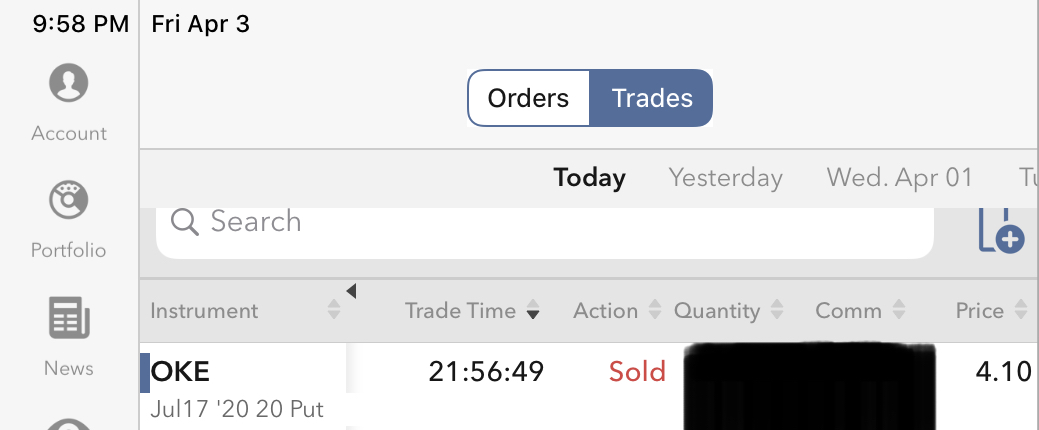Open the News sidebar icon
The image size is (1039, 430).
click(x=69, y=319)
